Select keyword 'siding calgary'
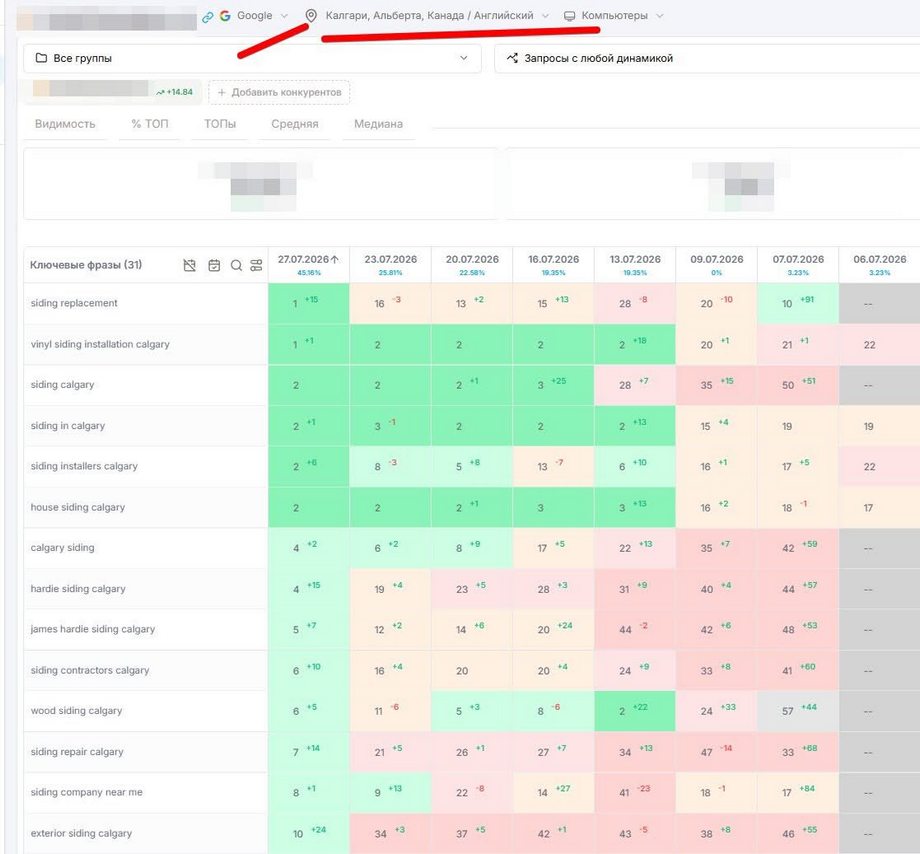The image size is (920, 854). (x=62, y=385)
